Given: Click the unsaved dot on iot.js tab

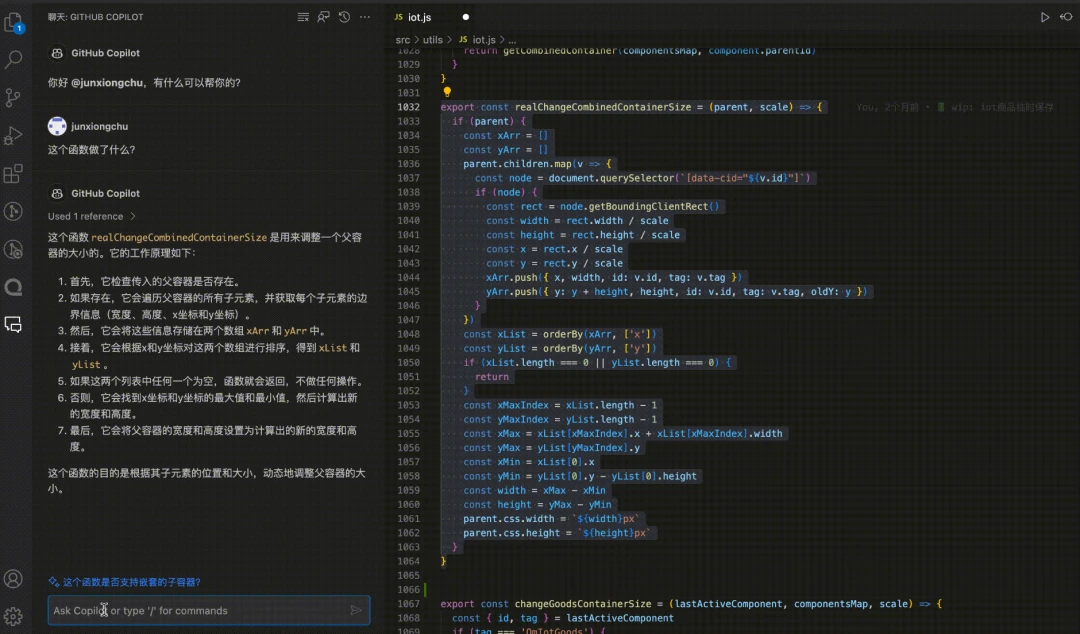Looking at the screenshot, I should click(x=466, y=17).
